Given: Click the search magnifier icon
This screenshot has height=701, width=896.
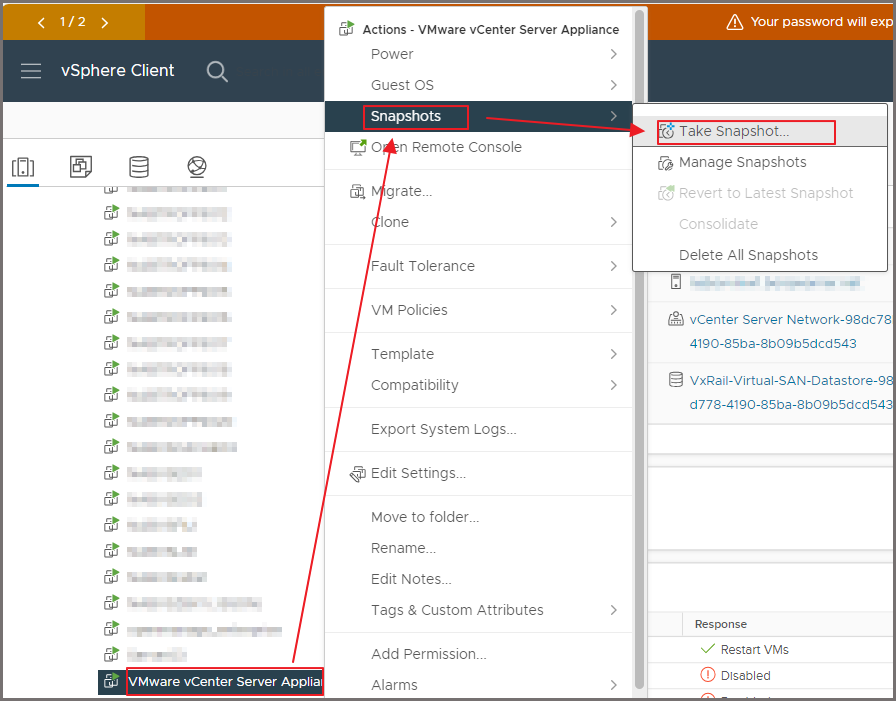Looking at the screenshot, I should tap(217, 72).
